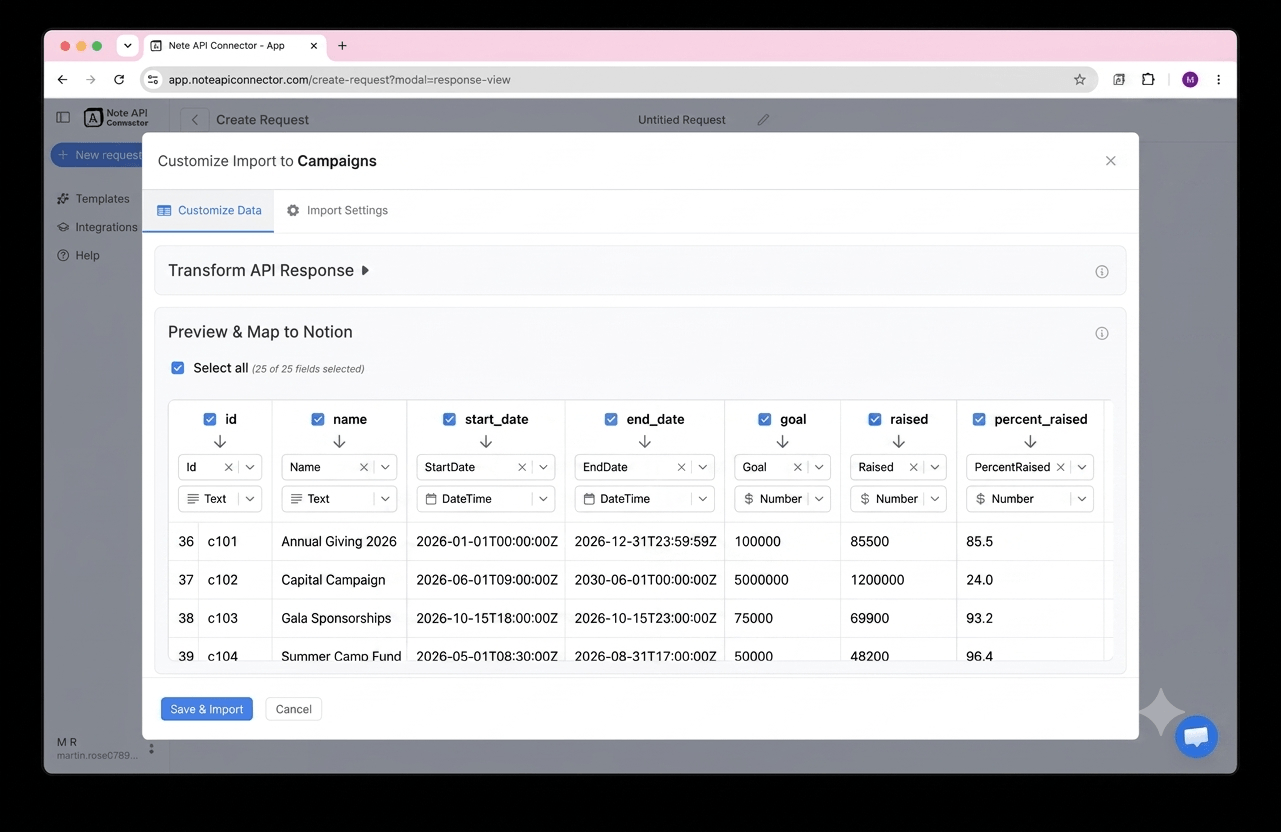The height and width of the screenshot is (832, 1281).
Task: Navigate back in the browser
Action: 62,80
